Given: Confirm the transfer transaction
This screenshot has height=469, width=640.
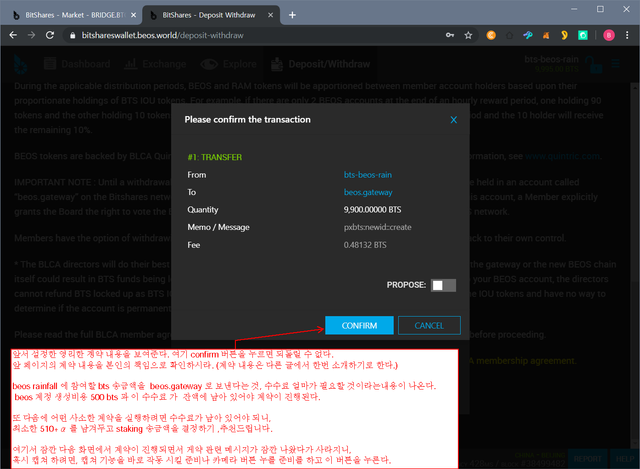Looking at the screenshot, I should point(359,325).
